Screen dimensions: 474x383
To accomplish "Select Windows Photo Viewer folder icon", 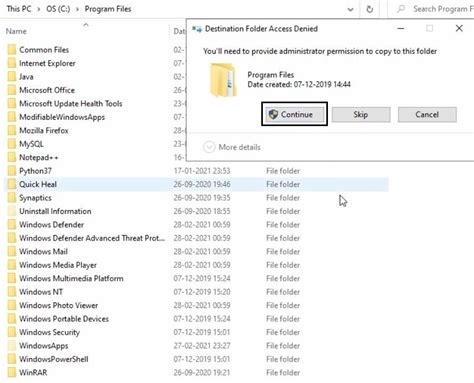I will (x=12, y=305).
